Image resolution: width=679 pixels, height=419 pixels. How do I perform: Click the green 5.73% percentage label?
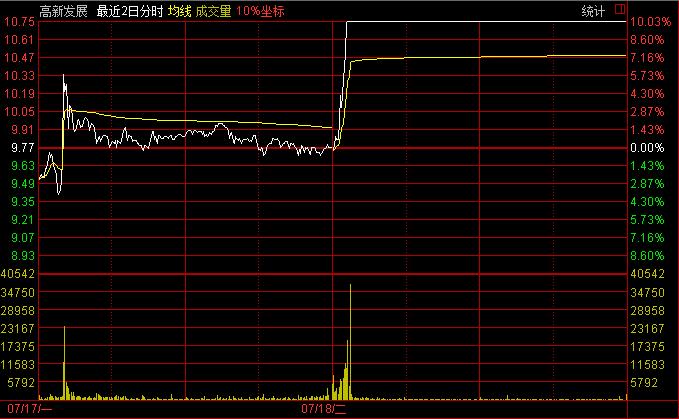coord(647,219)
